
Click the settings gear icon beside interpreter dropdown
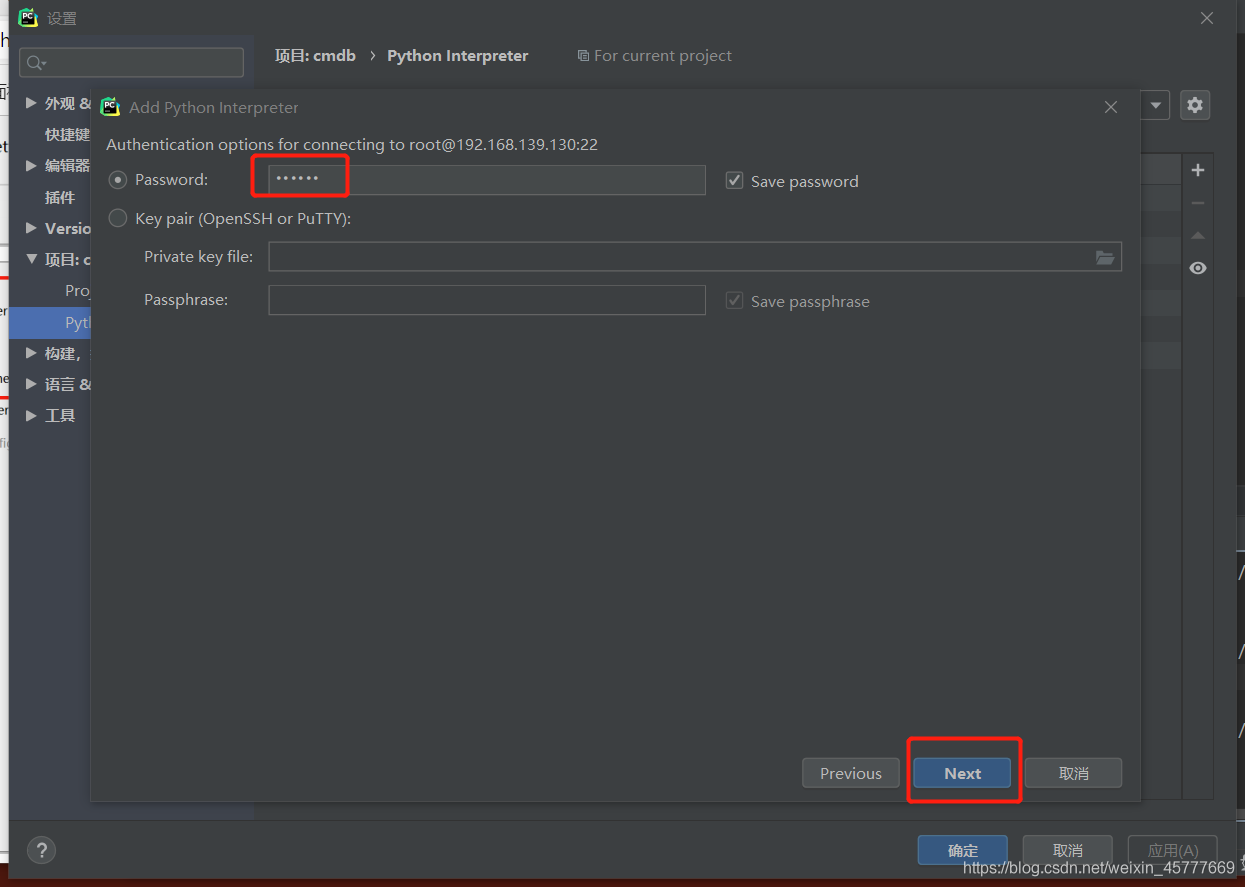click(x=1195, y=105)
